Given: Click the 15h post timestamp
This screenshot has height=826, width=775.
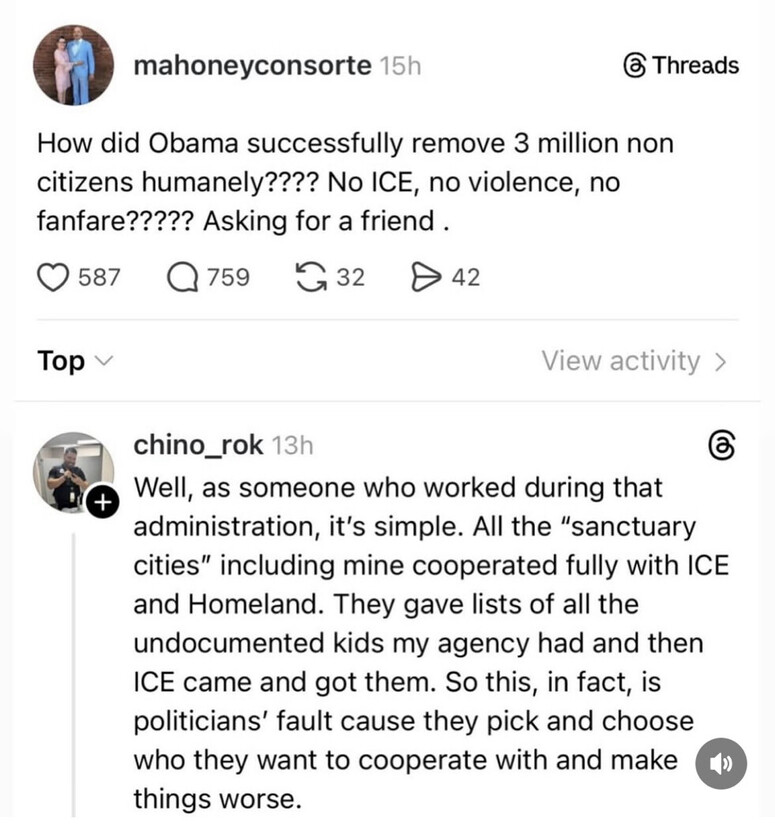Looking at the screenshot, I should [400, 66].
